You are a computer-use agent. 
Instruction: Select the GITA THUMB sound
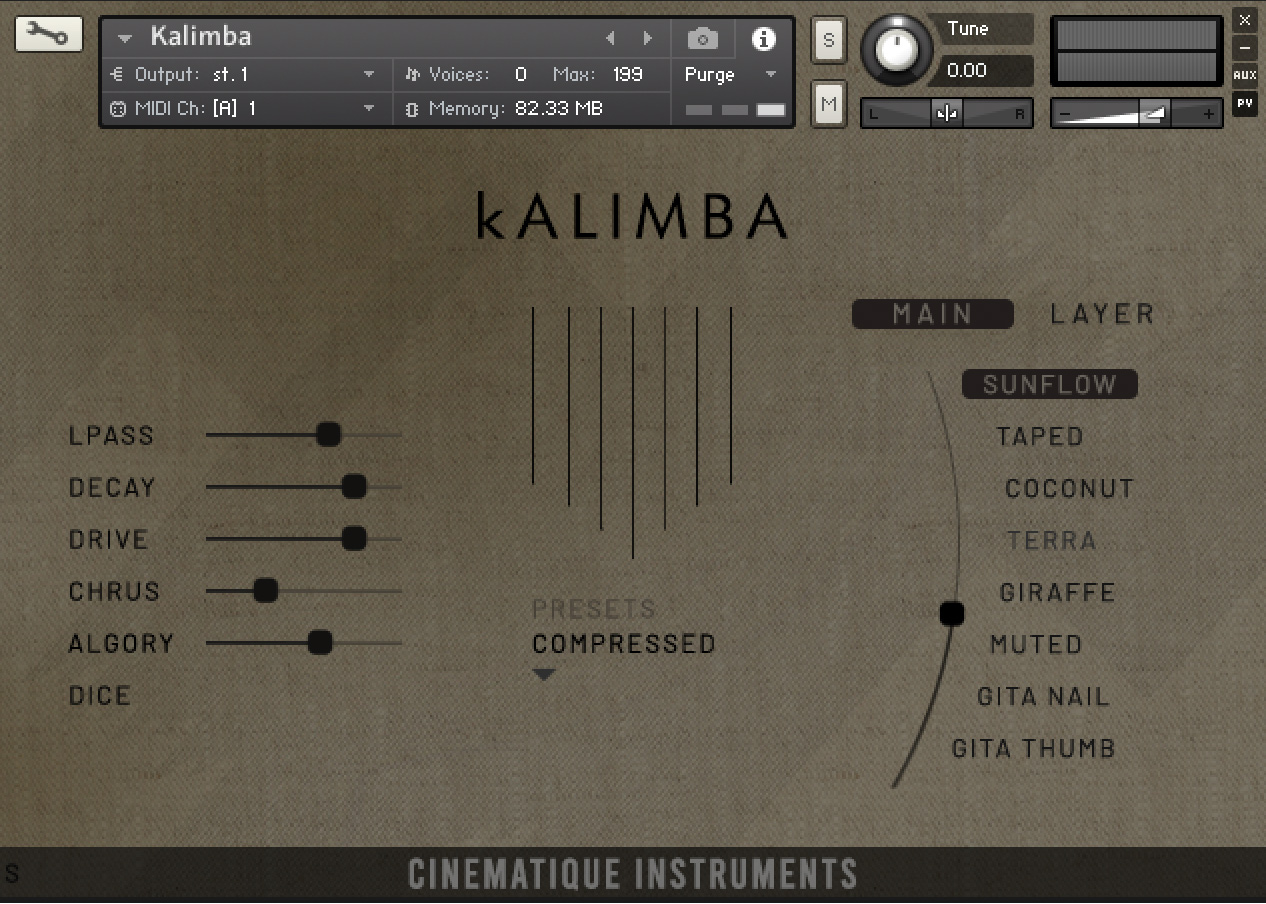[x=1033, y=749]
